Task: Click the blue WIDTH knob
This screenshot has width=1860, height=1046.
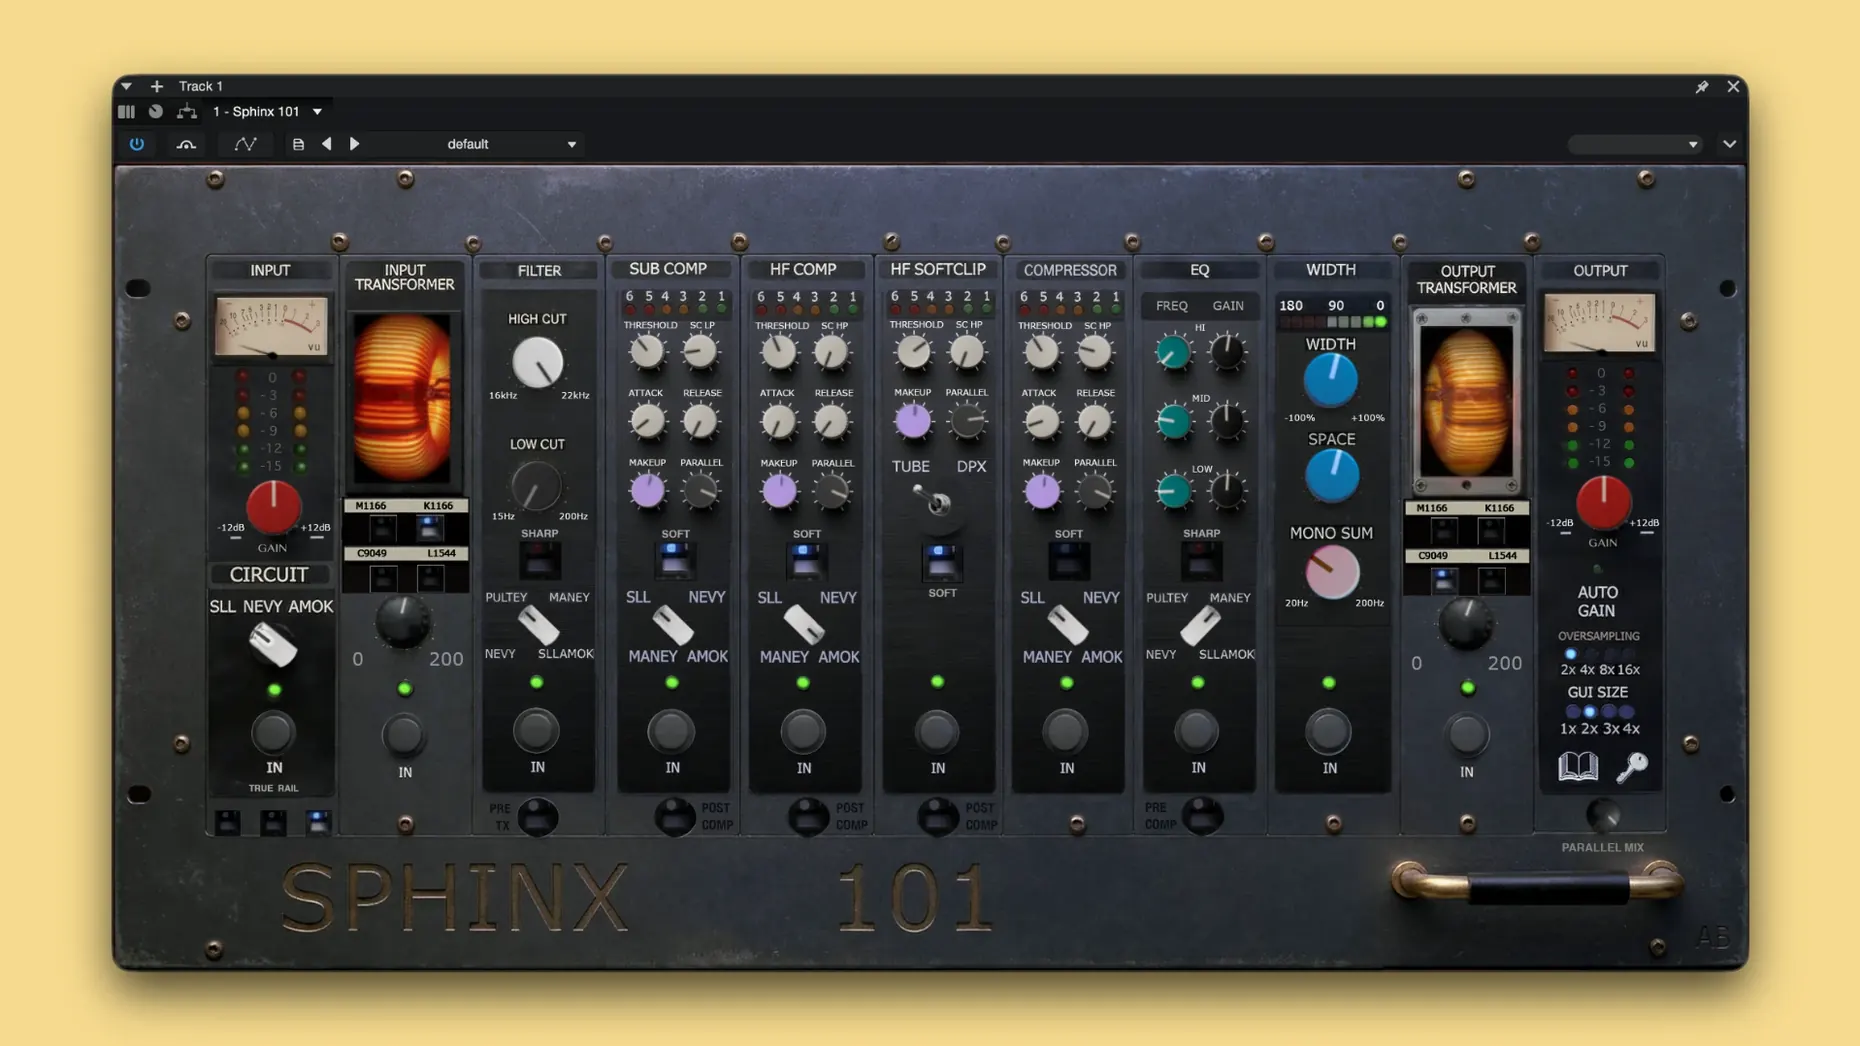Action: tap(1331, 380)
